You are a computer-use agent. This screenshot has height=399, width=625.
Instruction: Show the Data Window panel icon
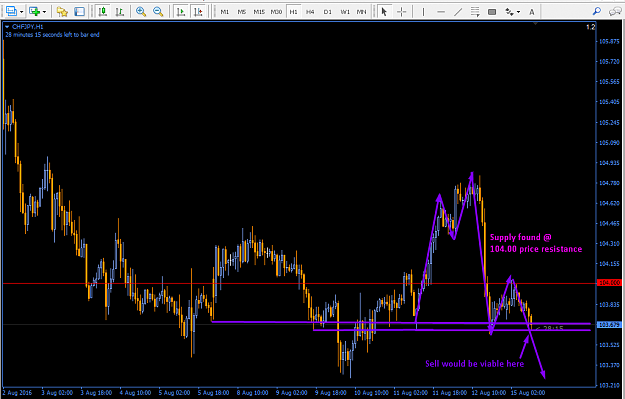(80, 12)
